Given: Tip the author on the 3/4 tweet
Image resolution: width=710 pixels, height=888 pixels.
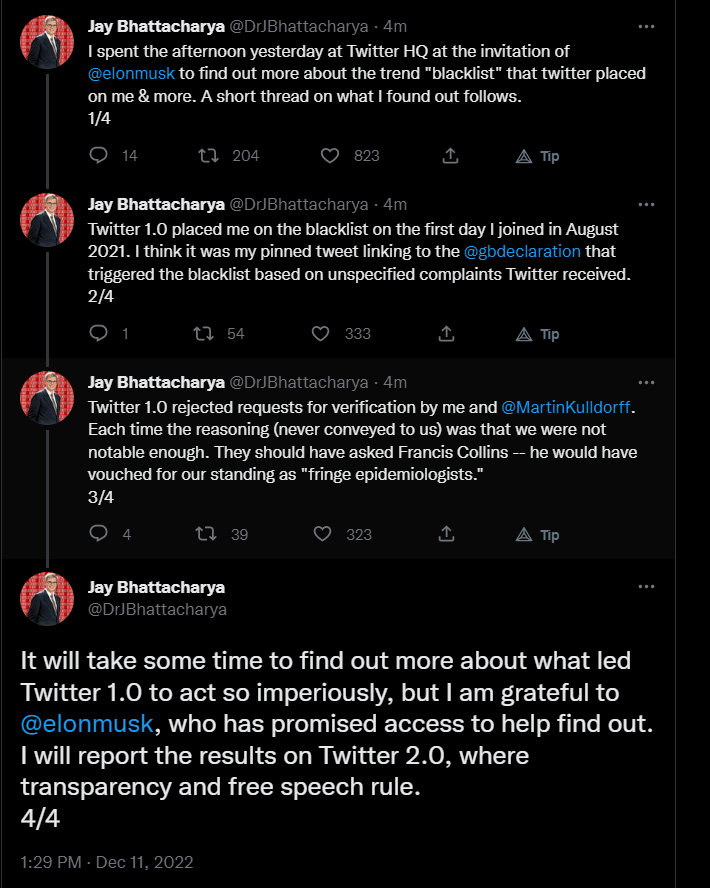Looking at the screenshot, I should click(x=537, y=535).
